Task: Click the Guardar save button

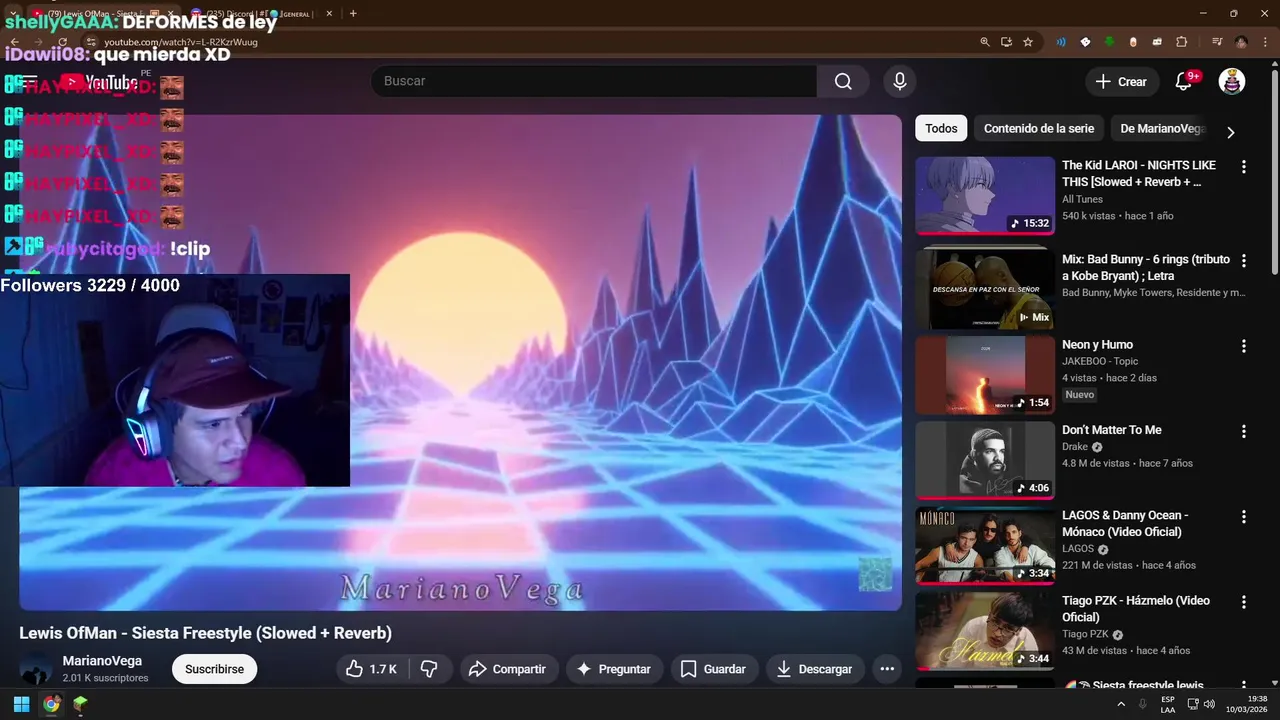Action: tap(714, 669)
